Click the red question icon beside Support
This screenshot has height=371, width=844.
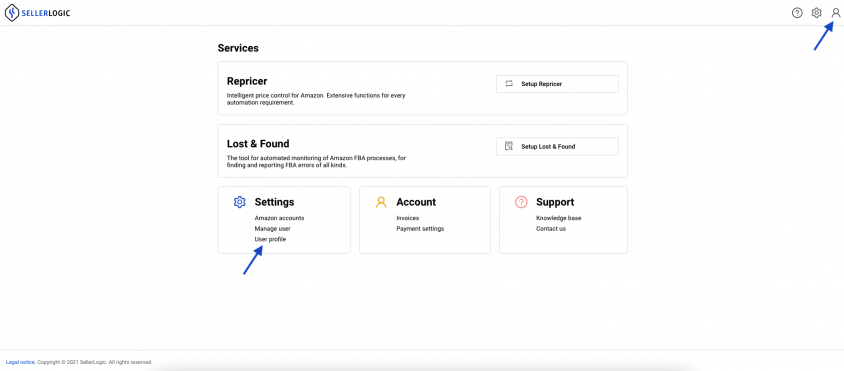521,202
